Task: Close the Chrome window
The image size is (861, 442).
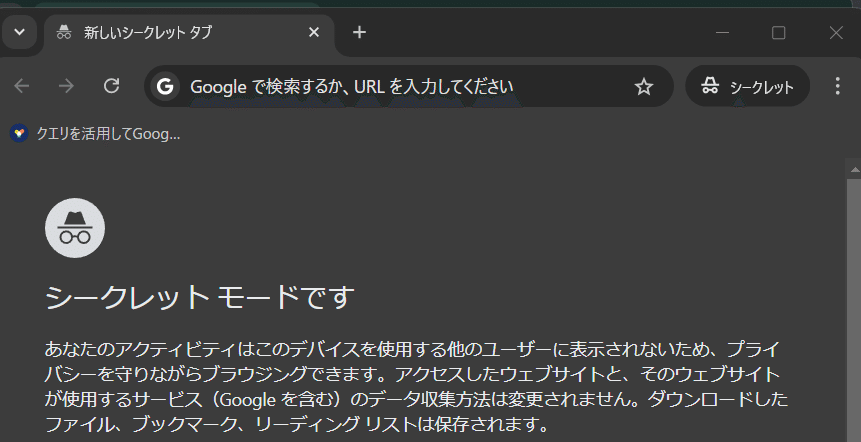Action: coord(836,33)
